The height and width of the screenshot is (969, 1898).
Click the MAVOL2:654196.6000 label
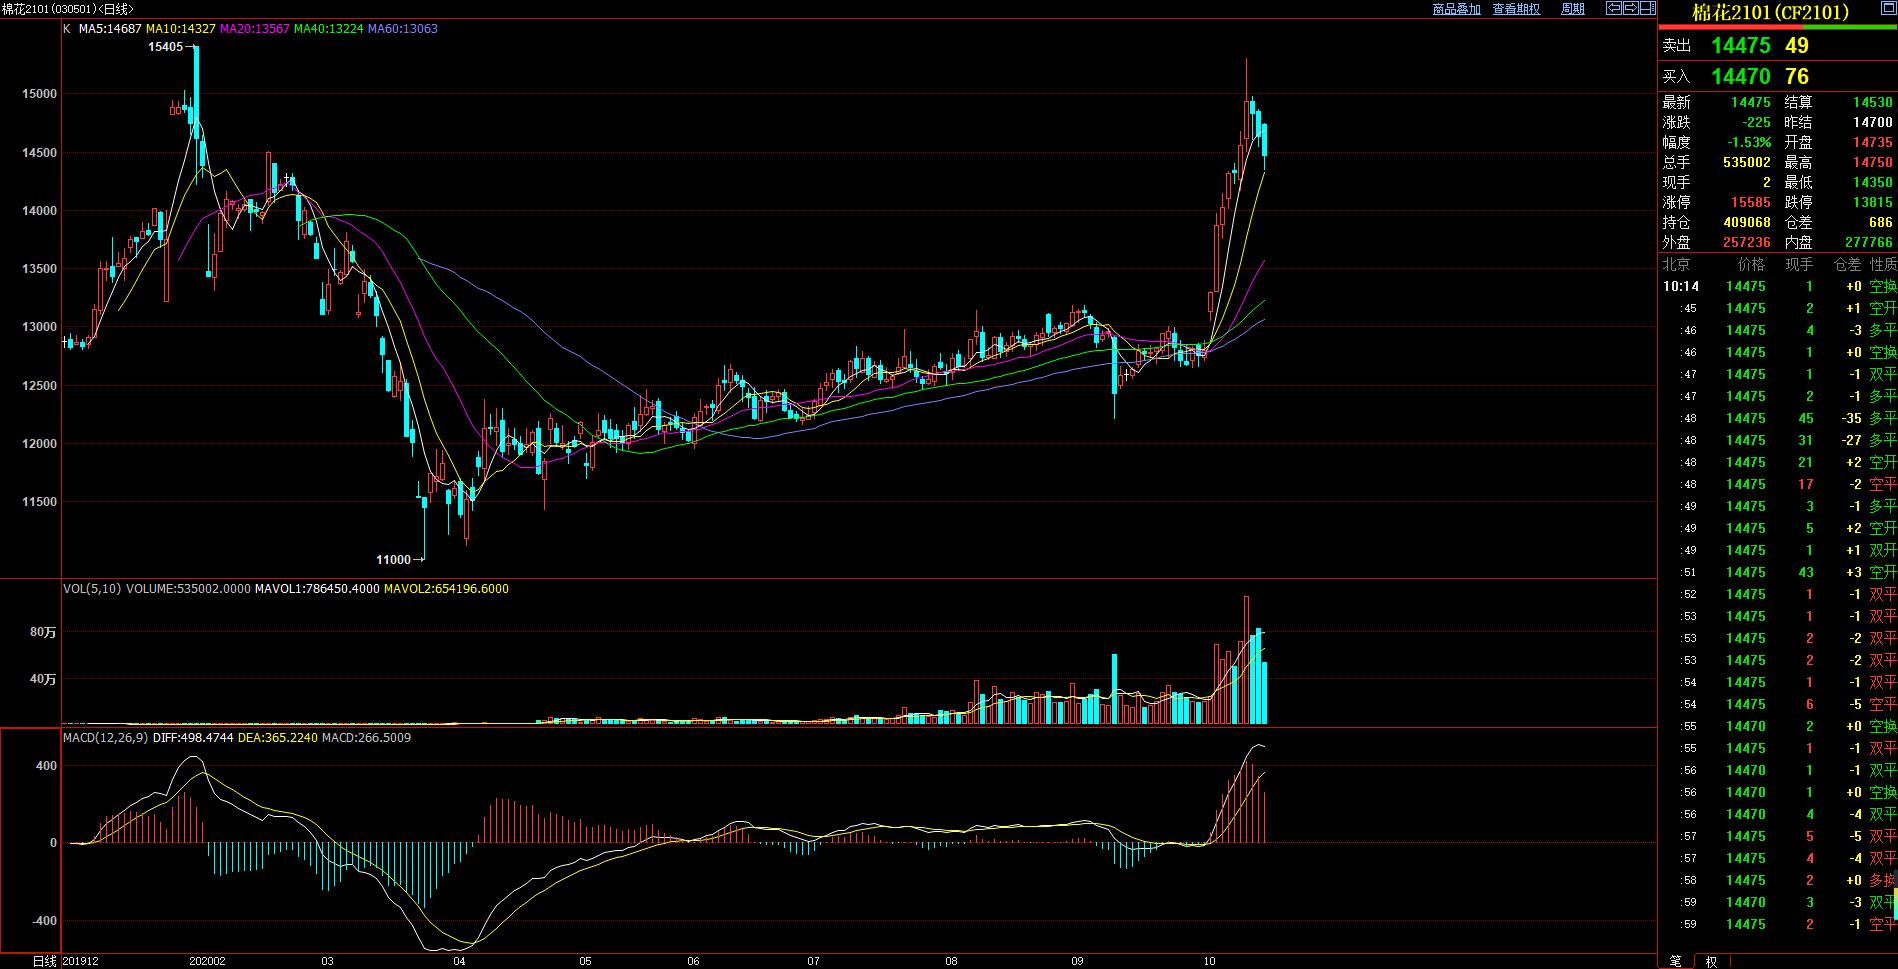click(x=446, y=589)
